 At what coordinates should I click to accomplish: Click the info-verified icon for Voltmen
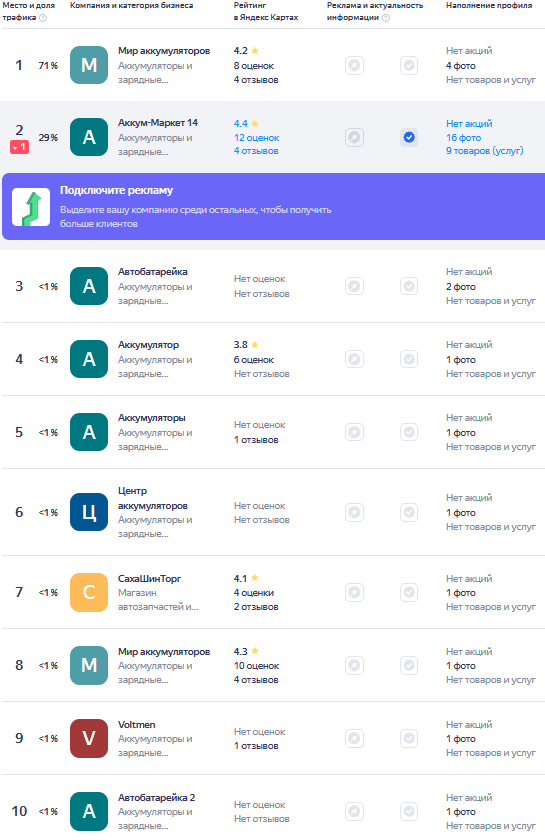tap(409, 738)
